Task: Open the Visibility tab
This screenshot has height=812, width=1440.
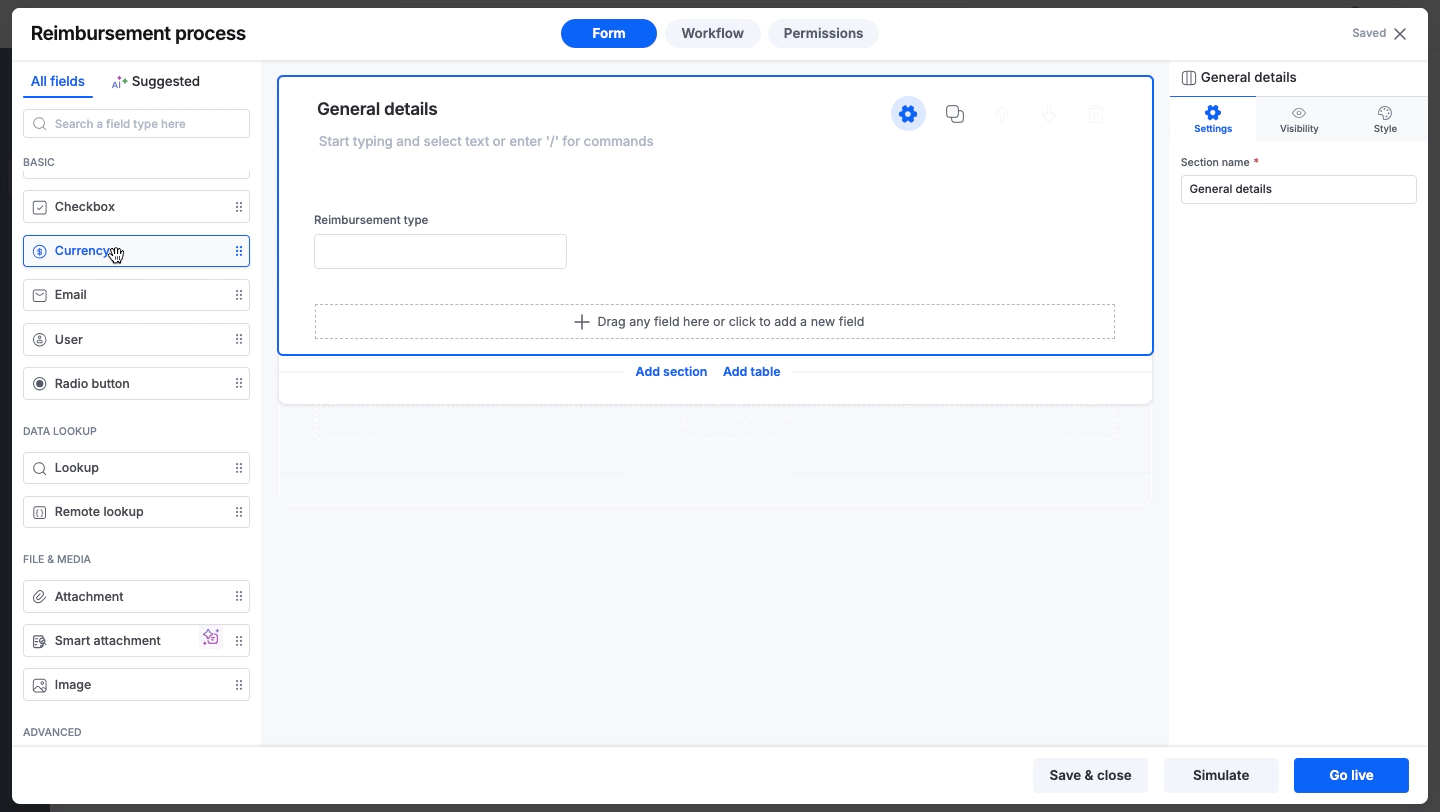Action: [1299, 119]
